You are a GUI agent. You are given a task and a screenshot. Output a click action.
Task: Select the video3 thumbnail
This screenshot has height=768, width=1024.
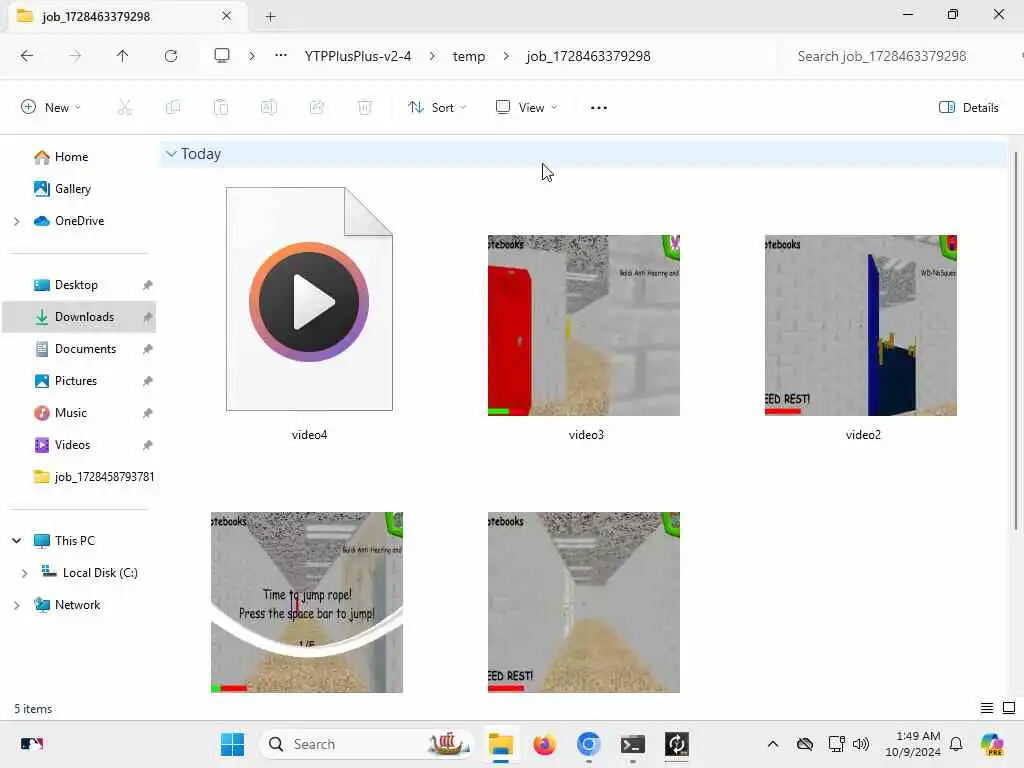[584, 325]
